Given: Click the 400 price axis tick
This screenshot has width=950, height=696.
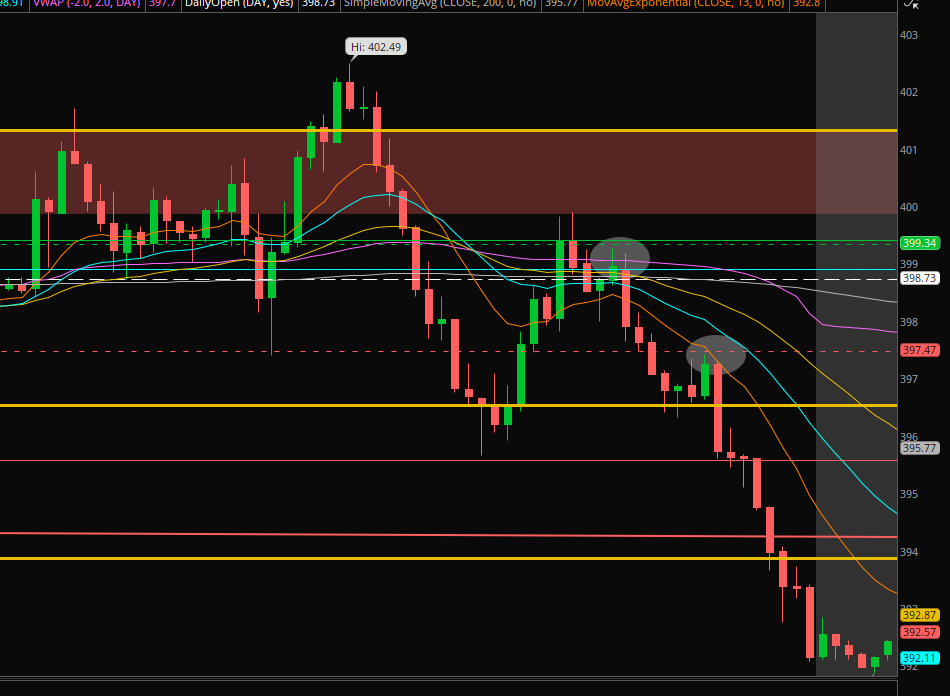Looking at the screenshot, I should [x=908, y=207].
